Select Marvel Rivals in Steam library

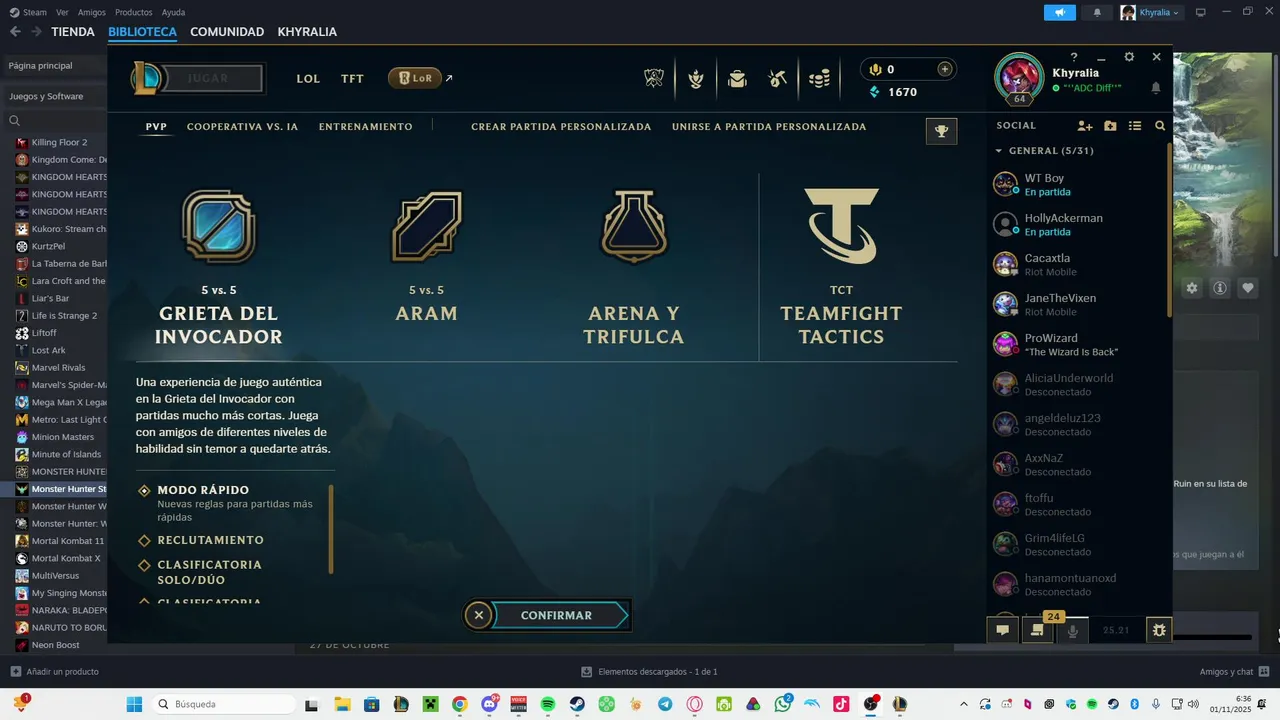pyautogui.click(x=58, y=367)
